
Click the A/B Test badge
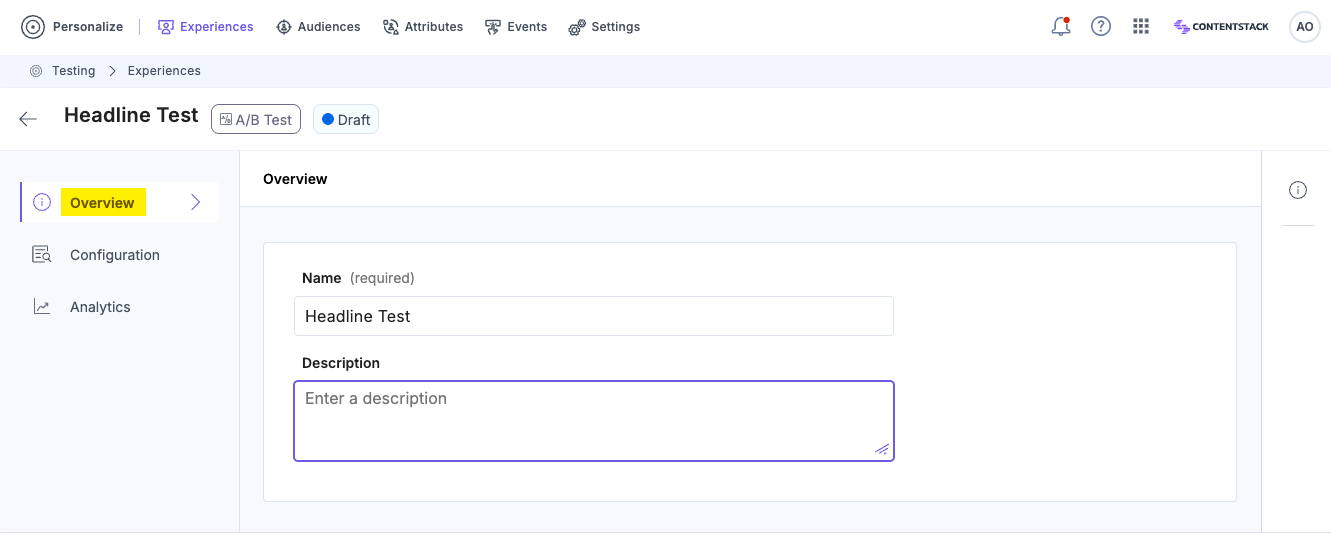pyautogui.click(x=256, y=119)
